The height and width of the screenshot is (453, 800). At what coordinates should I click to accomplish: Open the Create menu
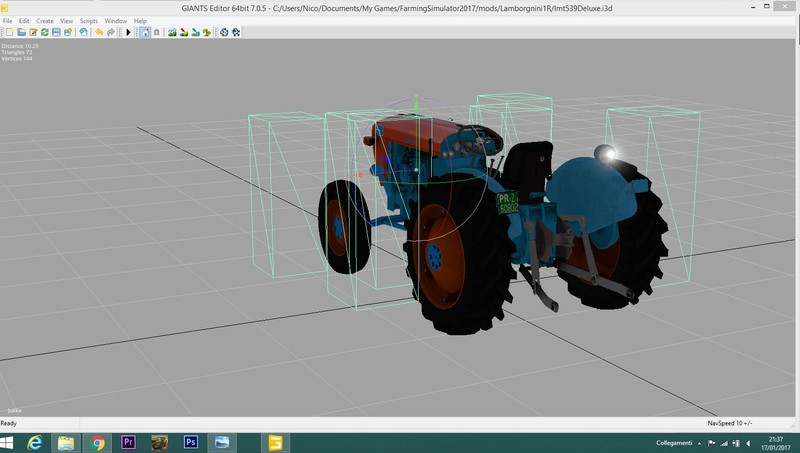click(45, 20)
